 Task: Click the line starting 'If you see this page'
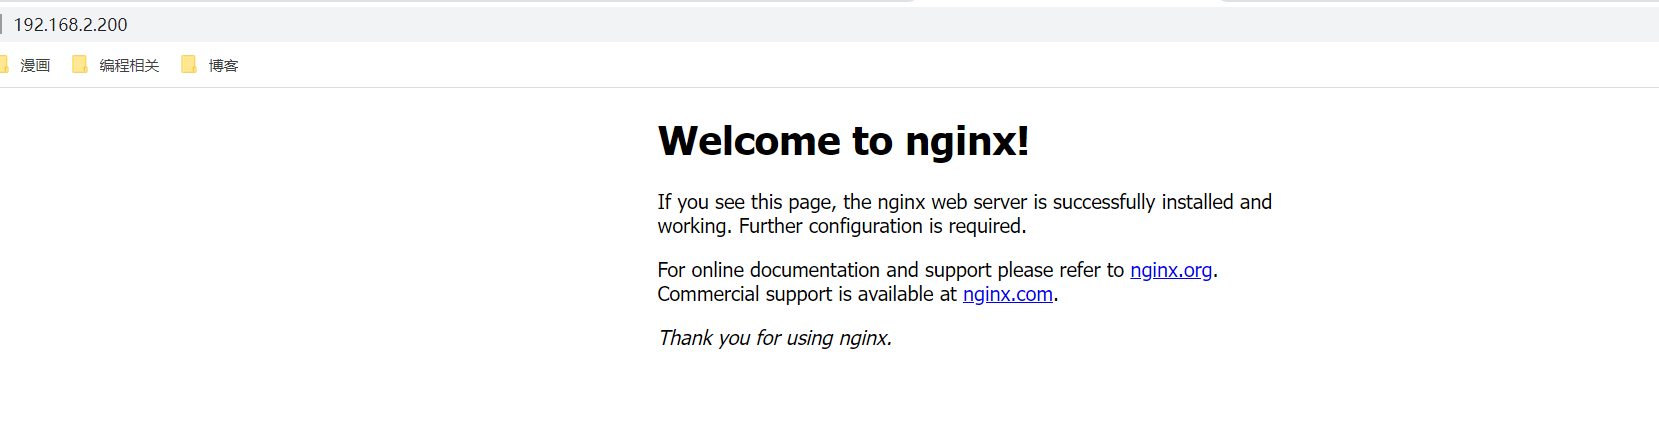pos(965,202)
